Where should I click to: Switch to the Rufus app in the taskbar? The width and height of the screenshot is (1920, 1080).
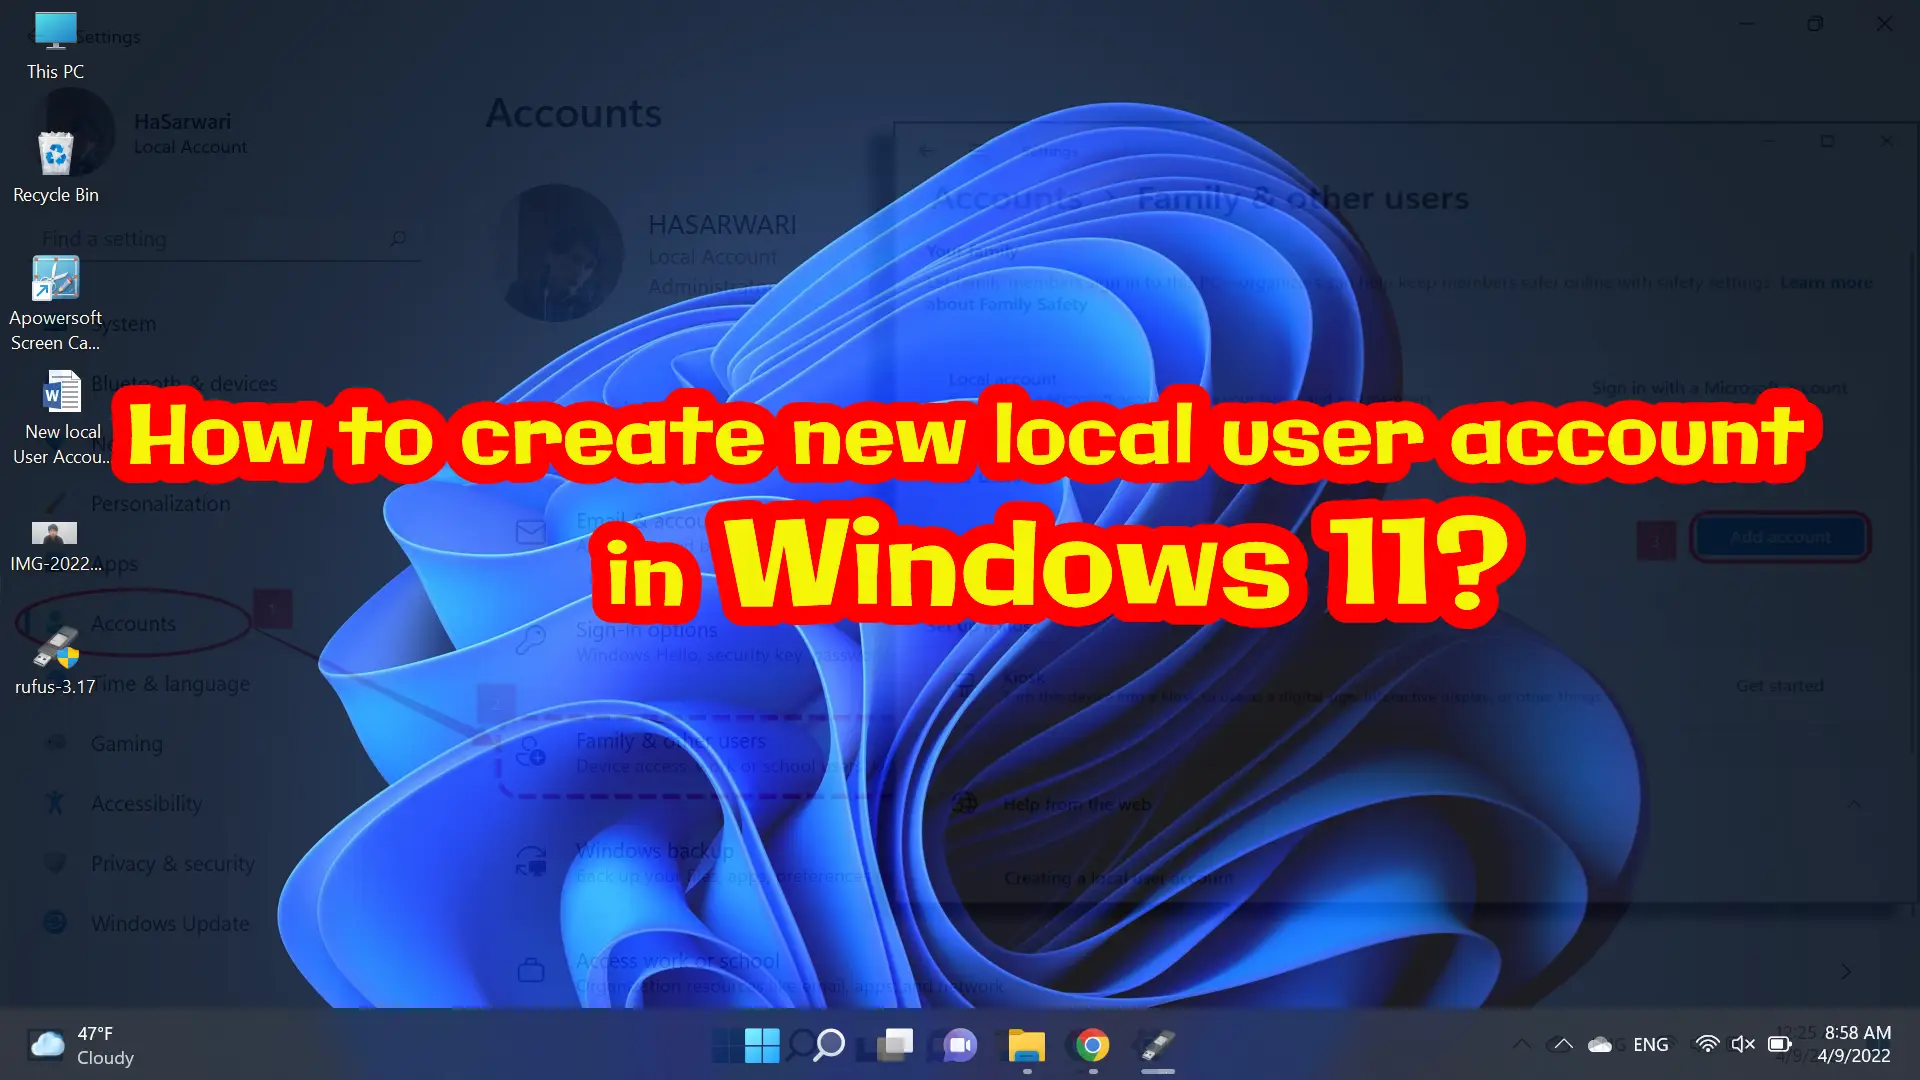[x=1158, y=1045]
